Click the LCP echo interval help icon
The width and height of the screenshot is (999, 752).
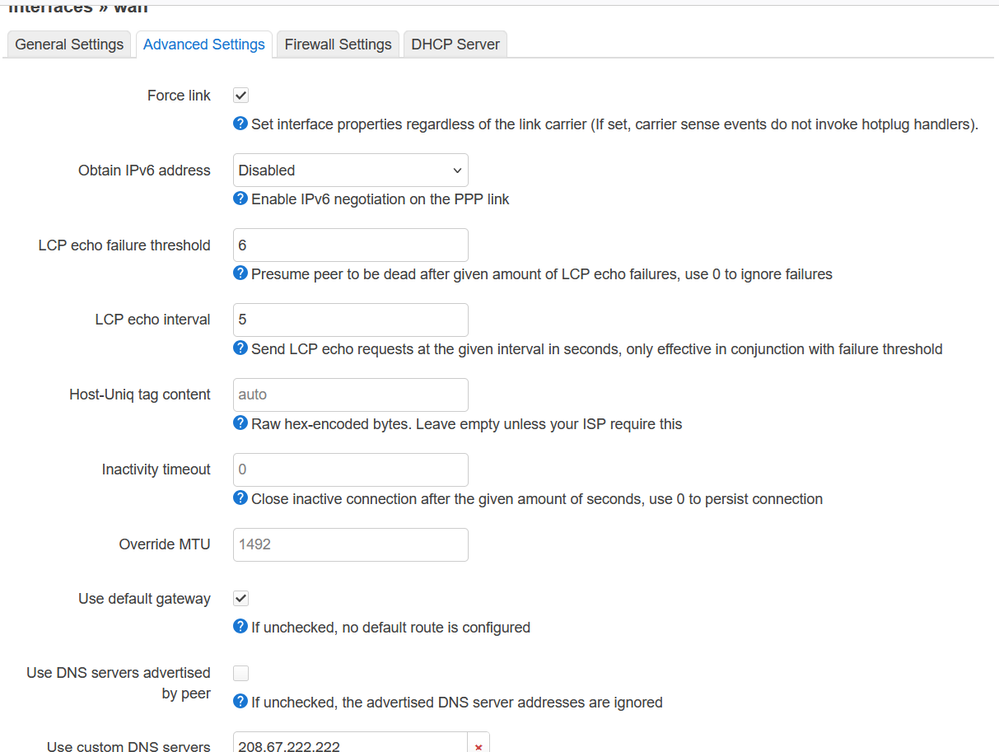[240, 349]
